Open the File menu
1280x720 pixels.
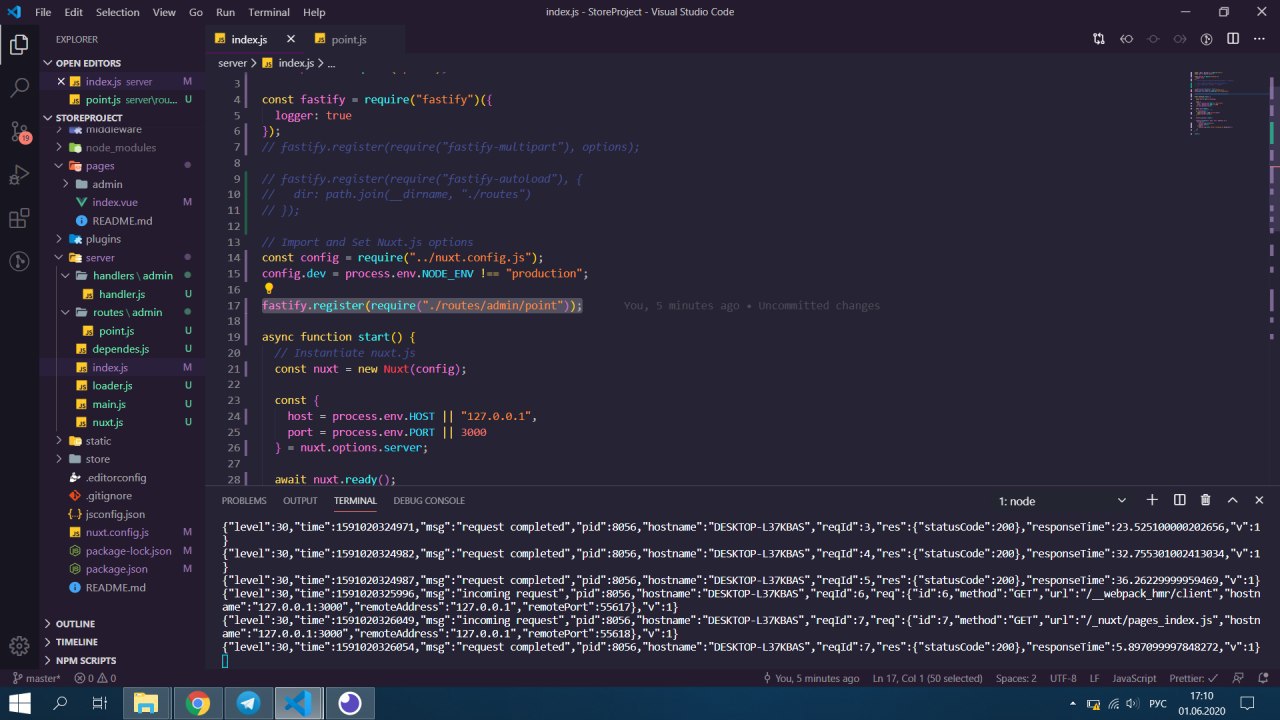click(43, 12)
